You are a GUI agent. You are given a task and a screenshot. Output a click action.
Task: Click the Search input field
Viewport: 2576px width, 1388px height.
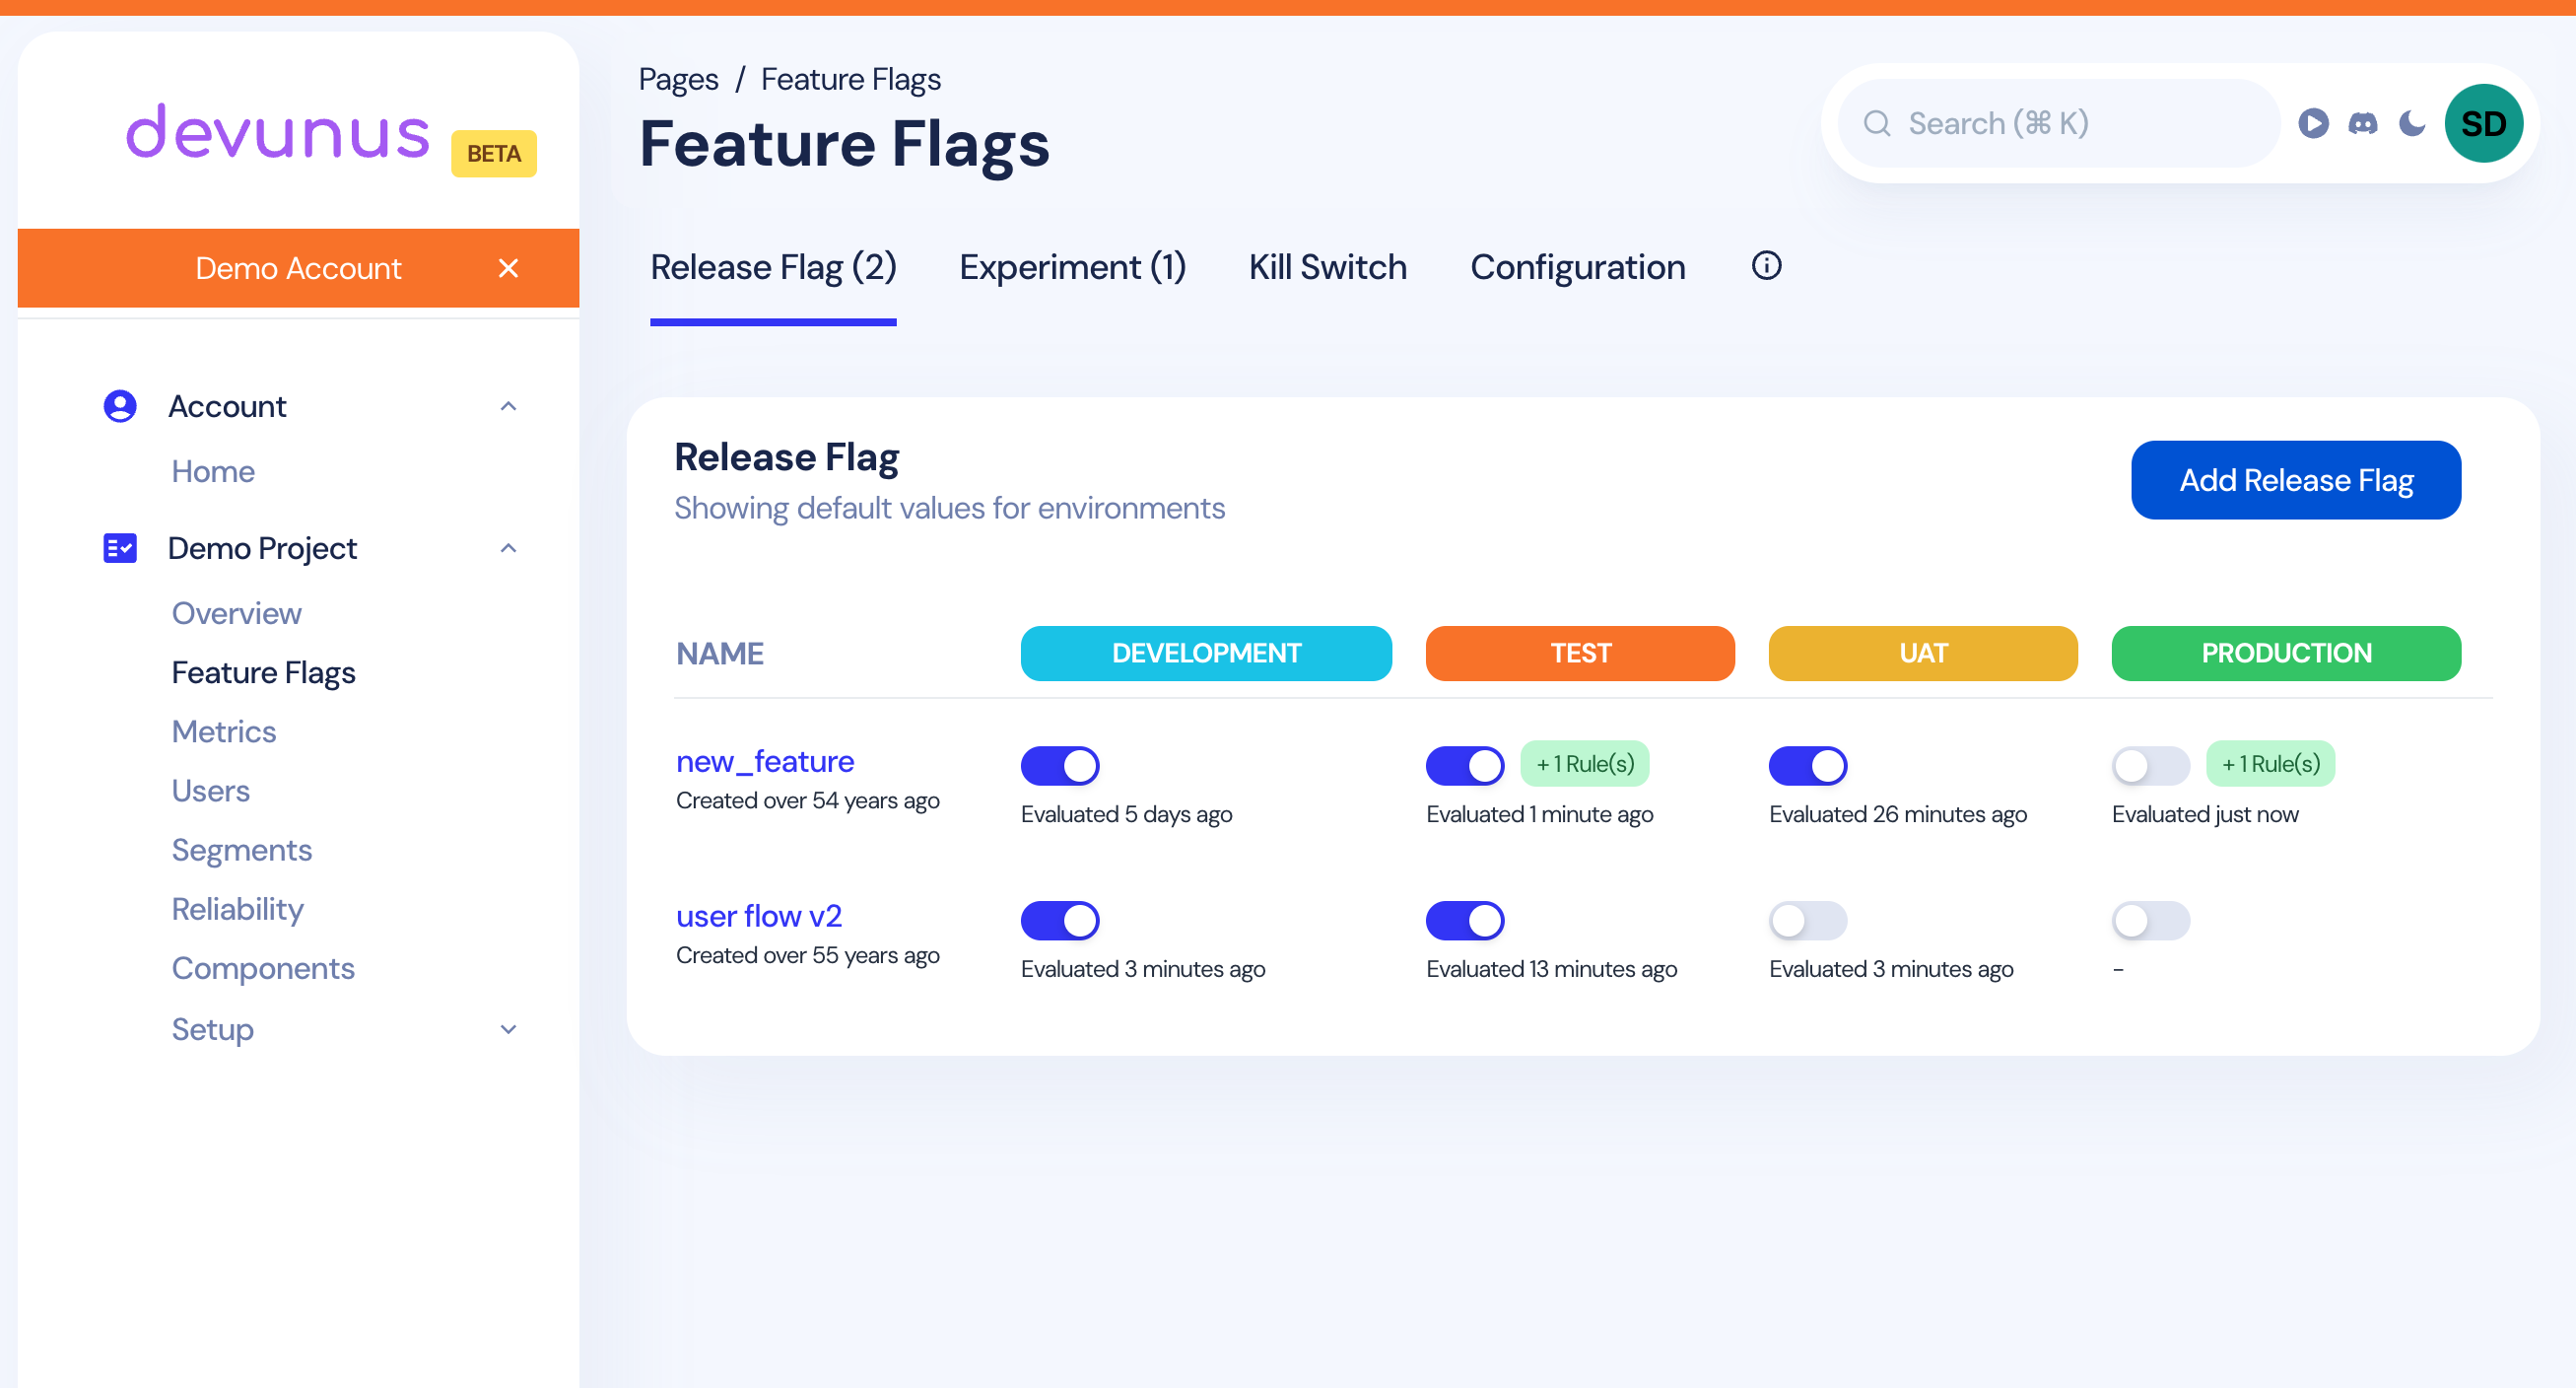pyautogui.click(x=2060, y=123)
